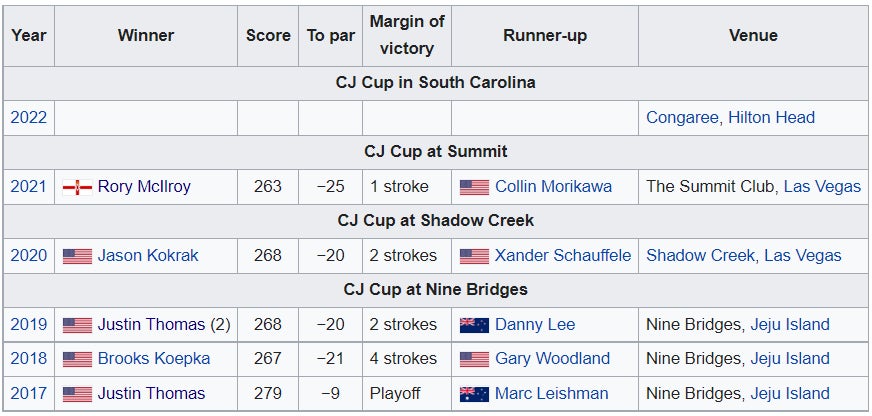
Task: Click the US flag next to Brooks Koepka
Action: click(x=77, y=359)
